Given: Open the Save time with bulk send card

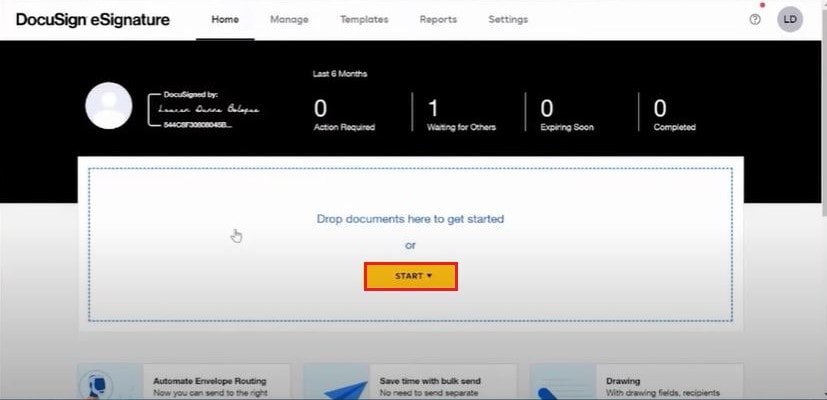Looking at the screenshot, I should (410, 382).
